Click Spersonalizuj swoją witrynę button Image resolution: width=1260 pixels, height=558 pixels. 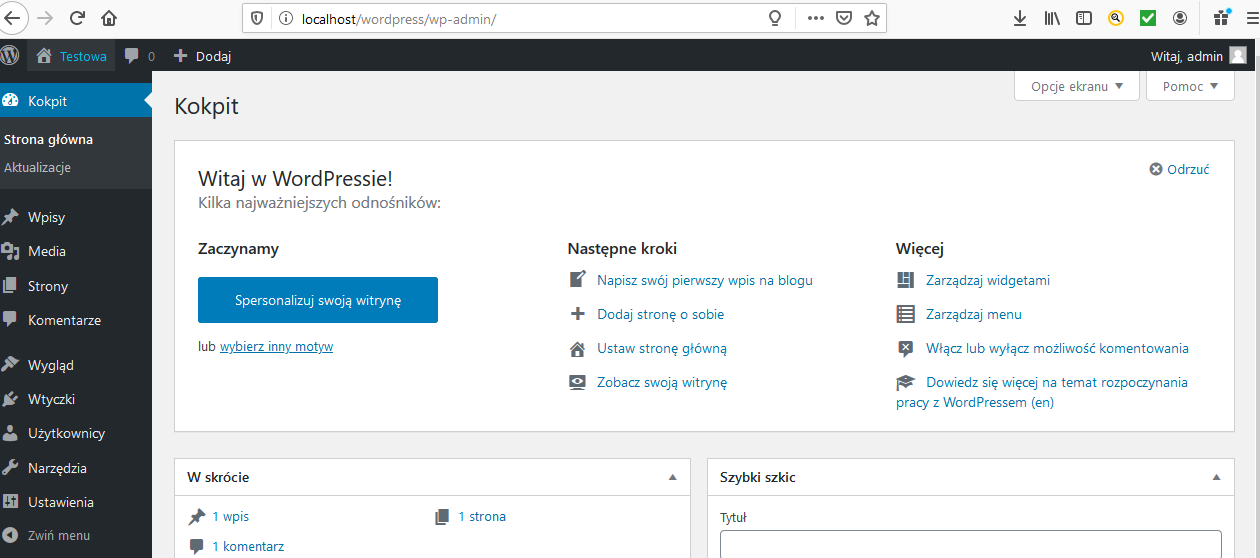point(318,300)
